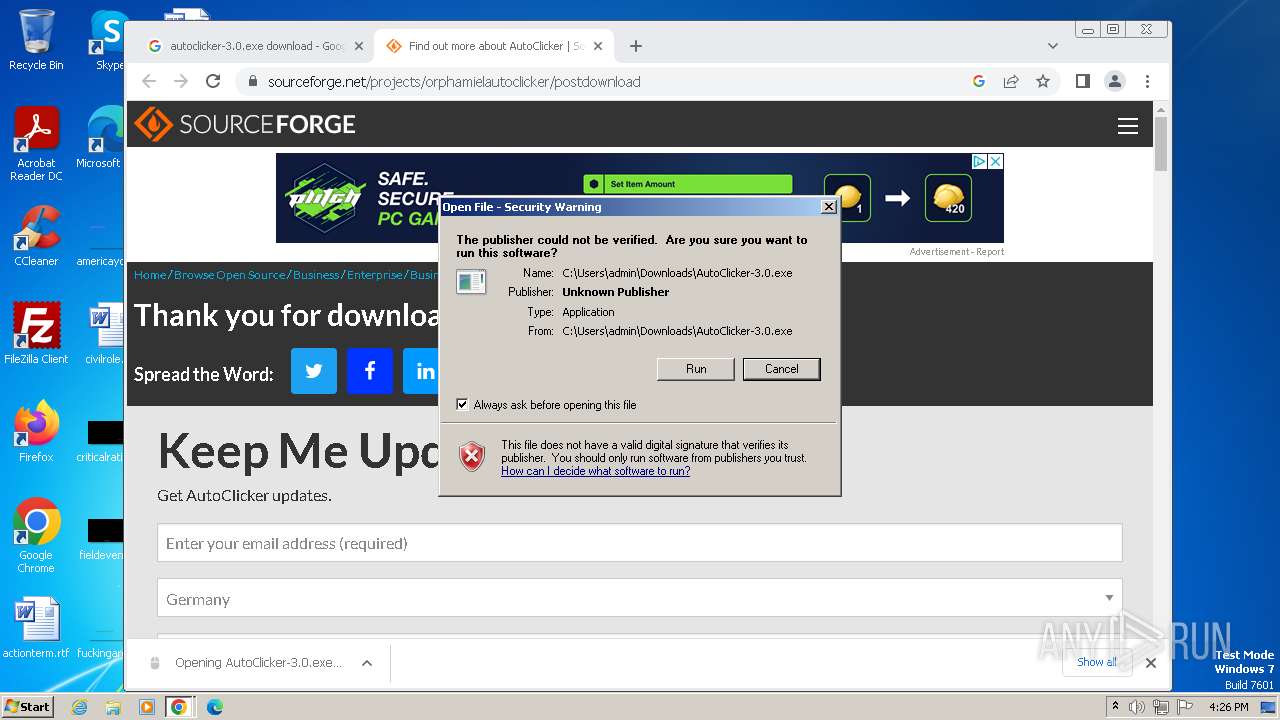Go back in Chrome

click(149, 81)
